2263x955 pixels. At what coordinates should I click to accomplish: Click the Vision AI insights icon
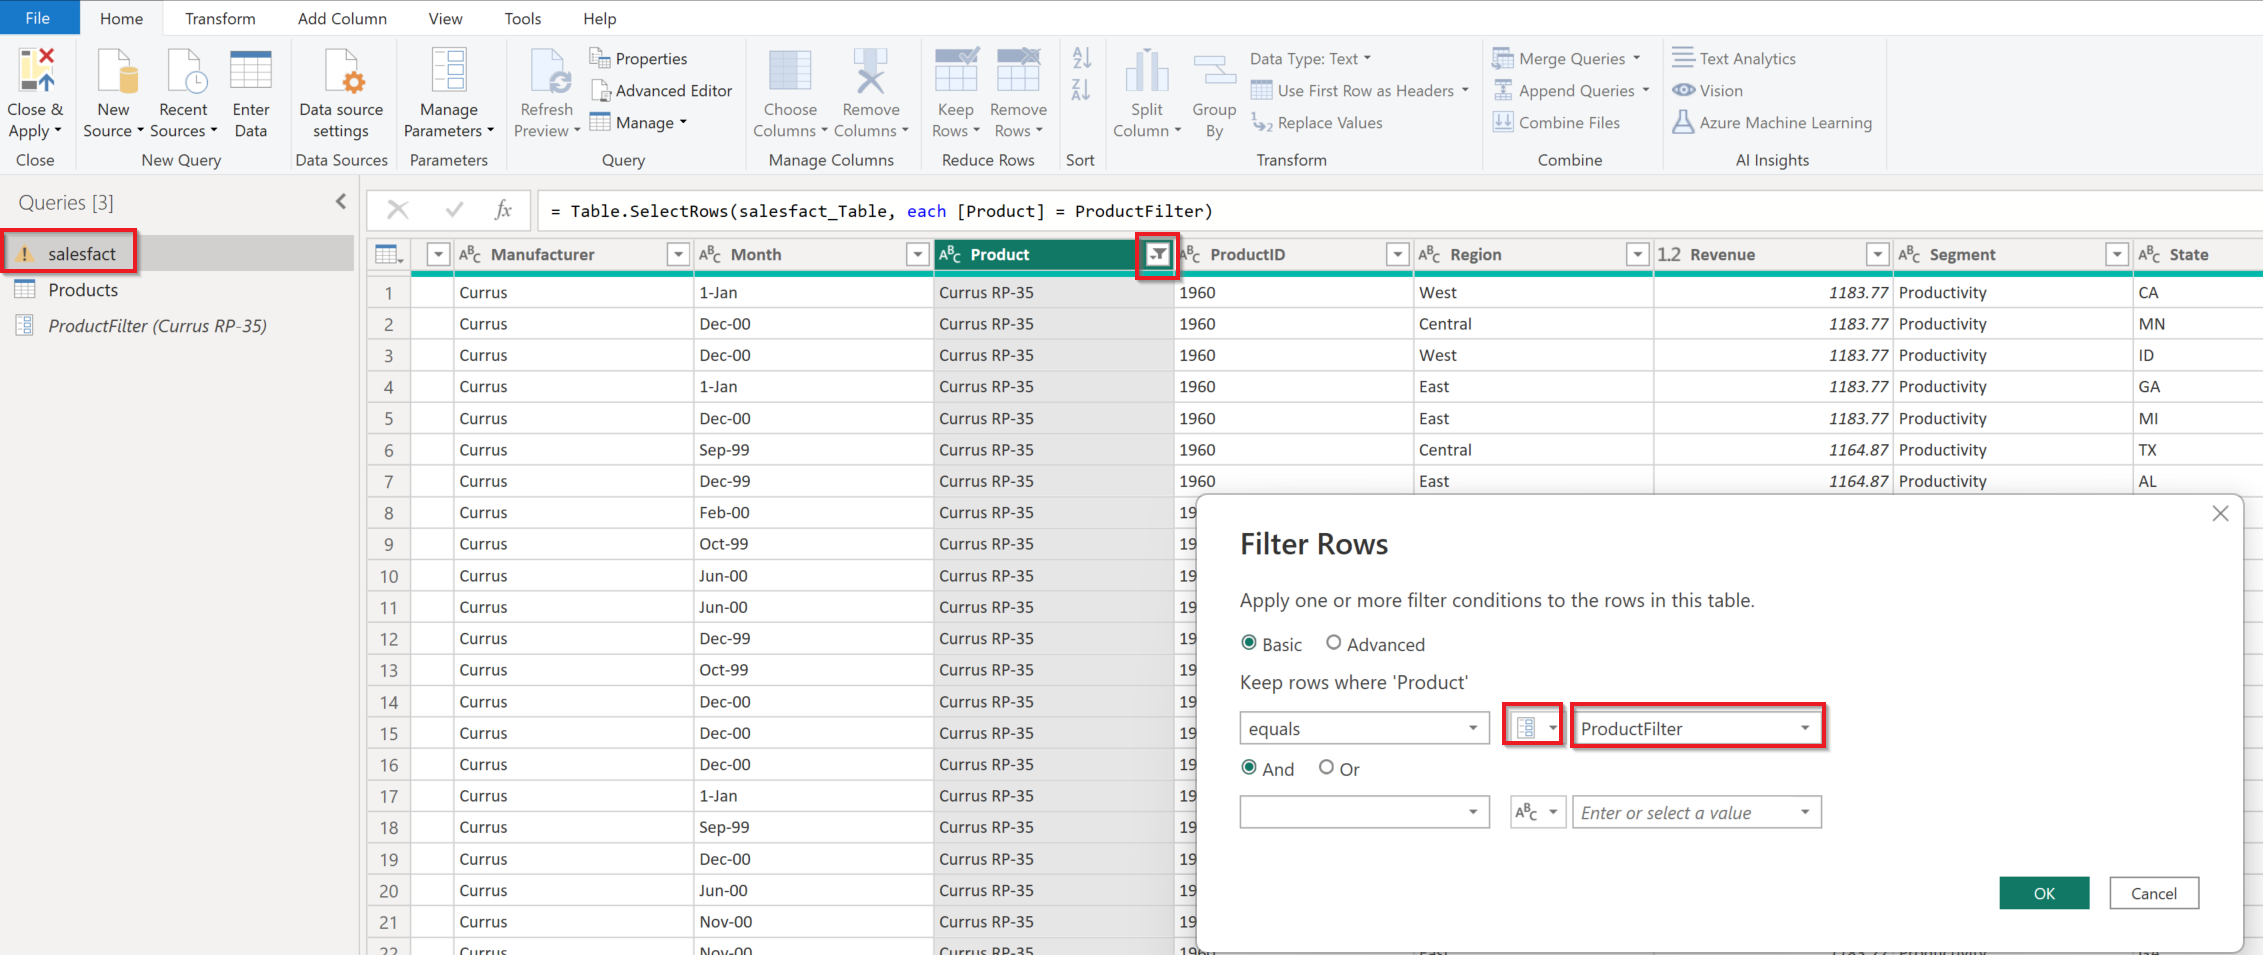1708,91
